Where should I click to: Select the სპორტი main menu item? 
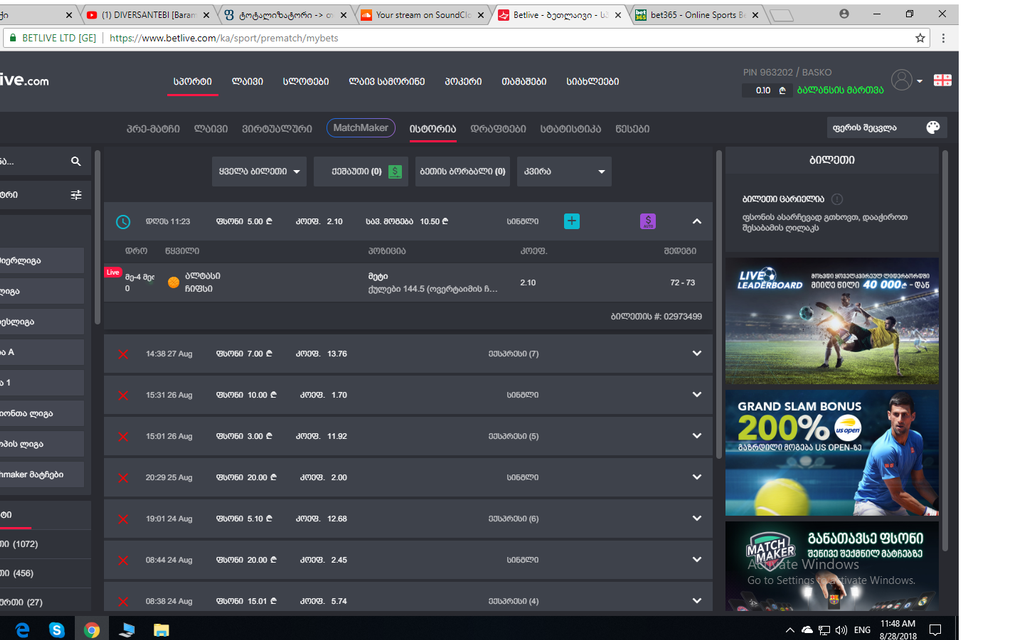(x=192, y=82)
